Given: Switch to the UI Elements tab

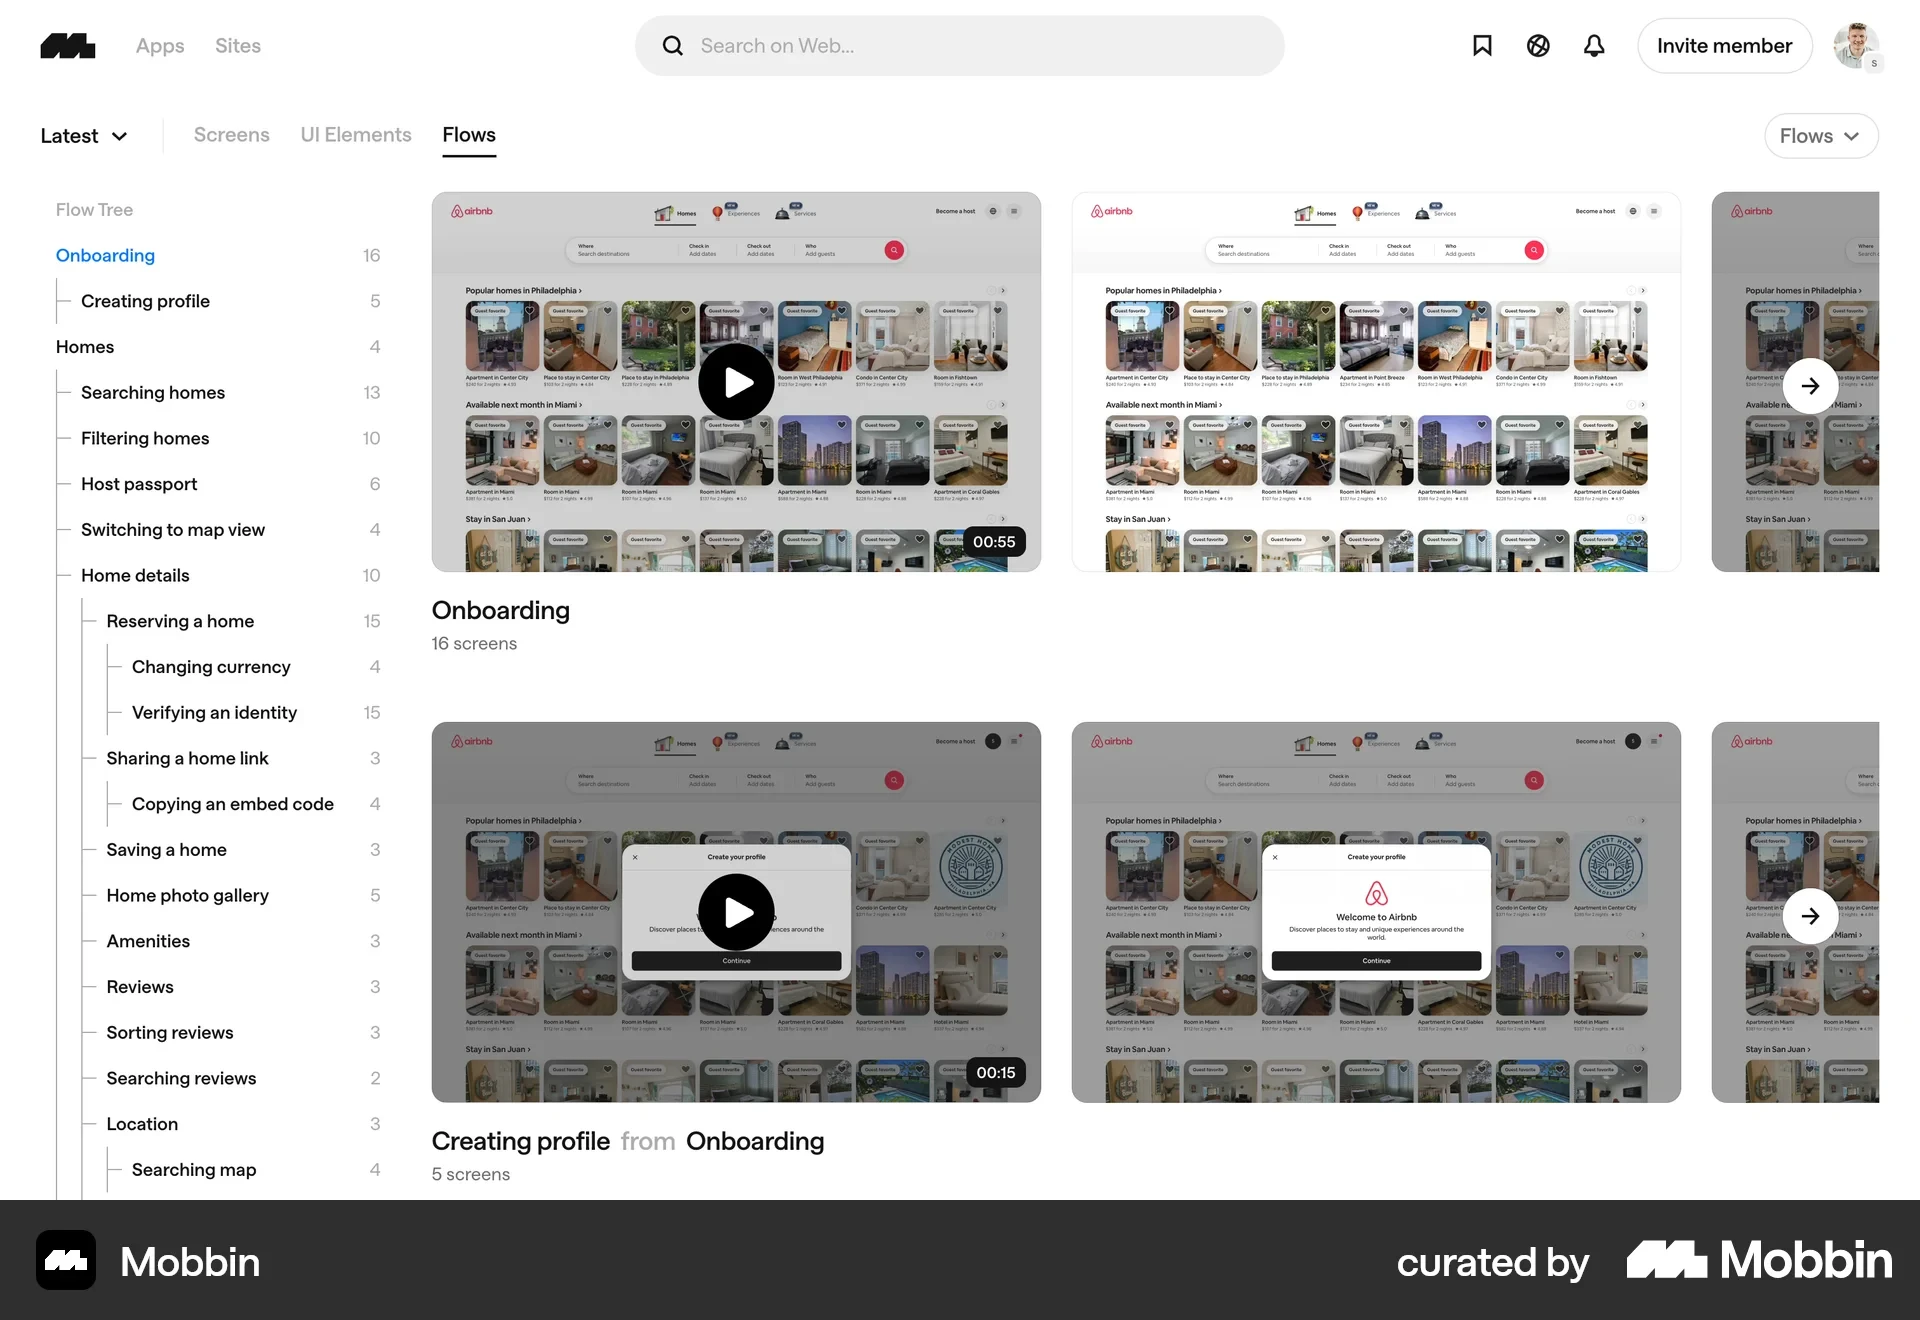Looking at the screenshot, I should [x=356, y=135].
